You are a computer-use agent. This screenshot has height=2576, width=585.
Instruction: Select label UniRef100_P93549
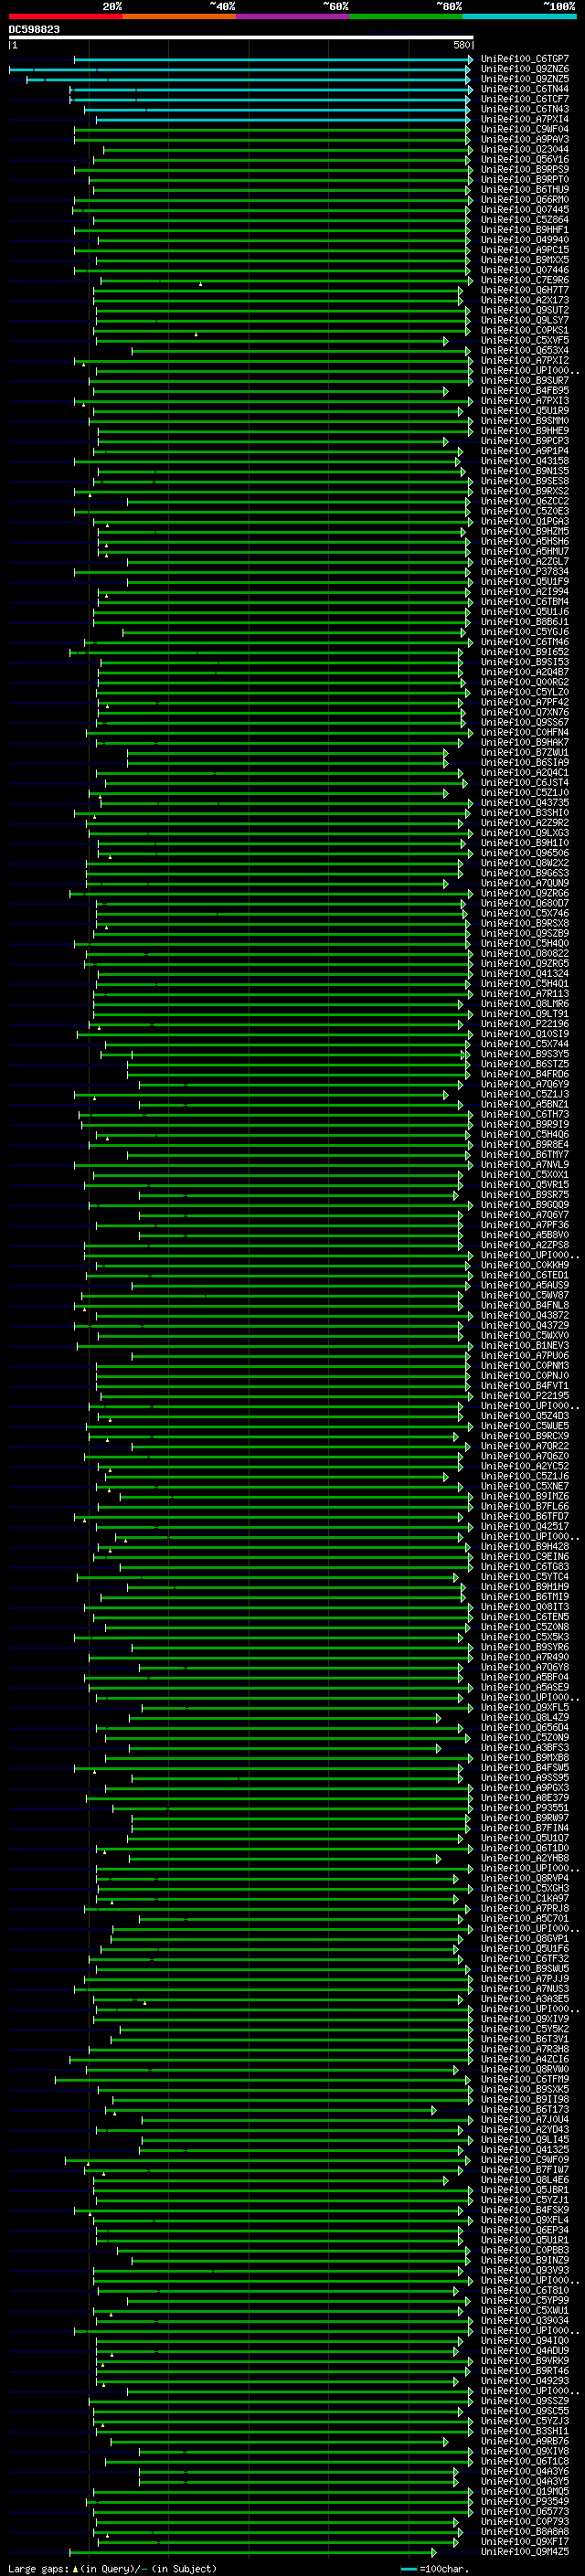(x=525, y=2501)
